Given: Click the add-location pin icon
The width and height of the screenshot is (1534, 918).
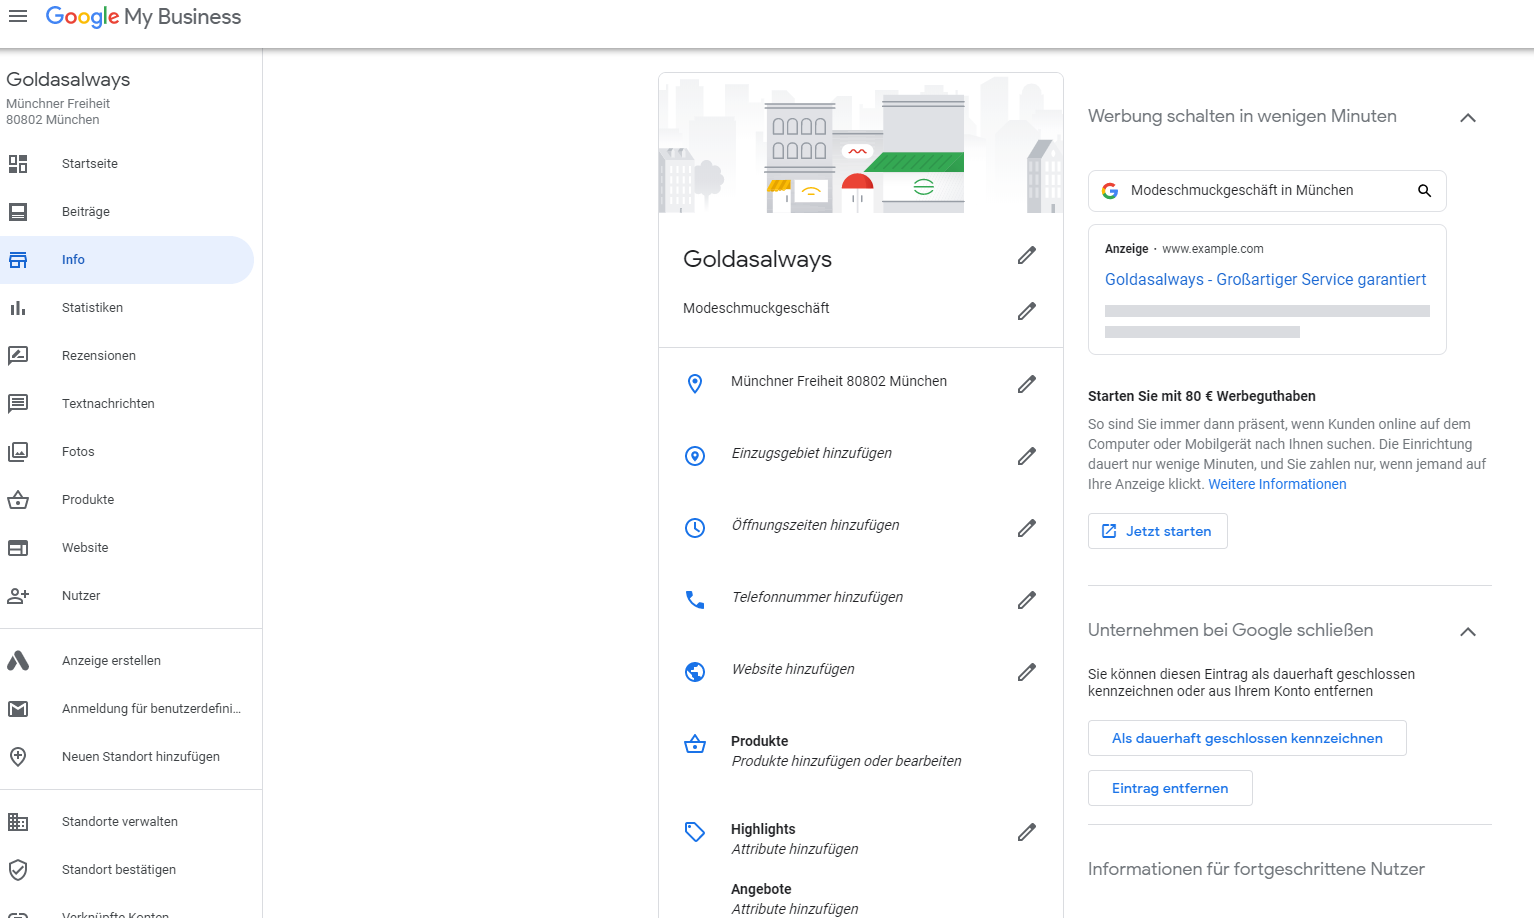Looking at the screenshot, I should (x=18, y=757).
